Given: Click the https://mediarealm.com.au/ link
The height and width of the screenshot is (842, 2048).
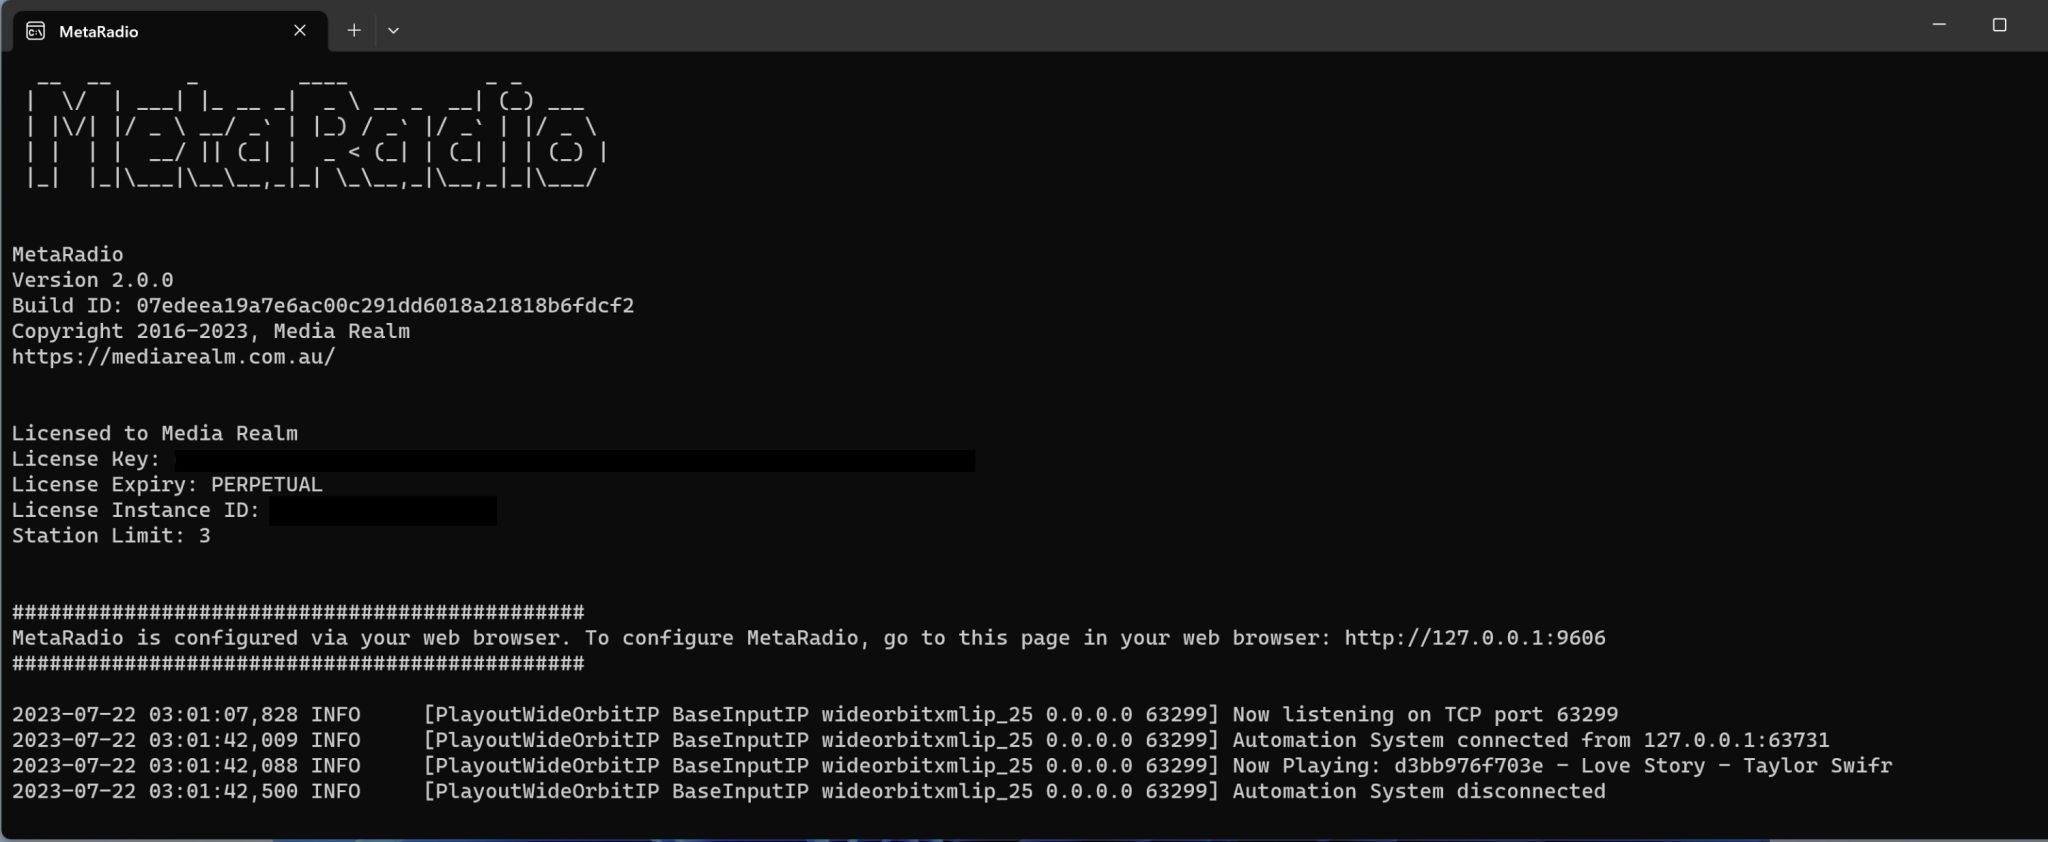Looking at the screenshot, I should (172, 356).
